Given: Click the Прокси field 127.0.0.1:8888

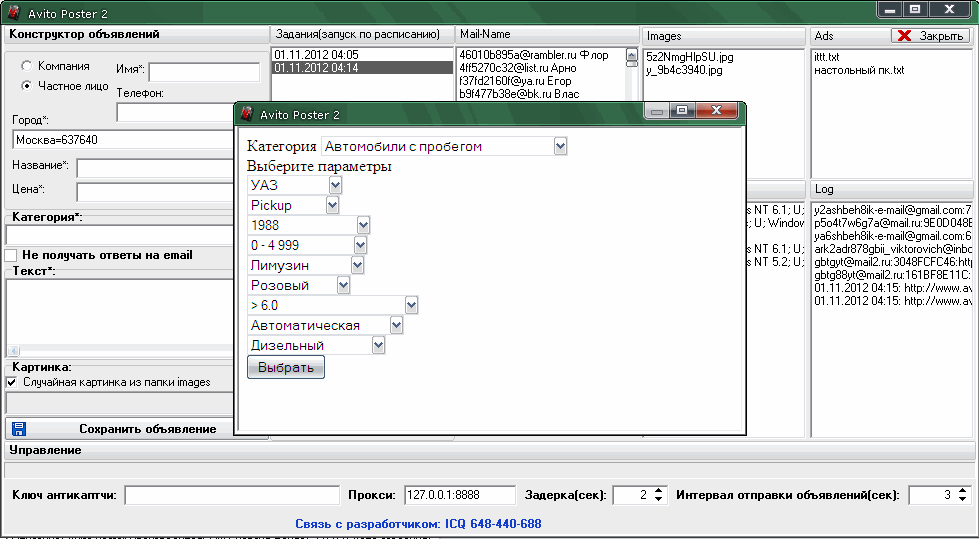Looking at the screenshot, I should 460,495.
